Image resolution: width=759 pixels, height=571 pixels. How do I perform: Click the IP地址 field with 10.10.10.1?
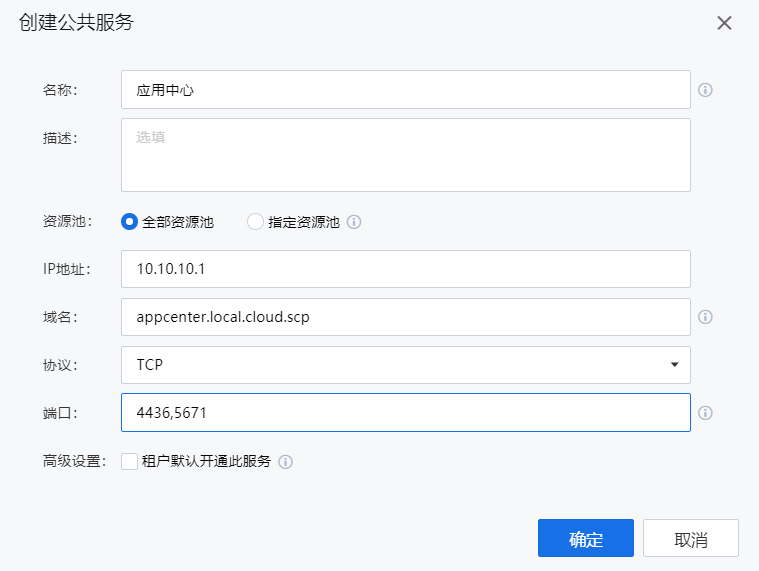click(405, 269)
